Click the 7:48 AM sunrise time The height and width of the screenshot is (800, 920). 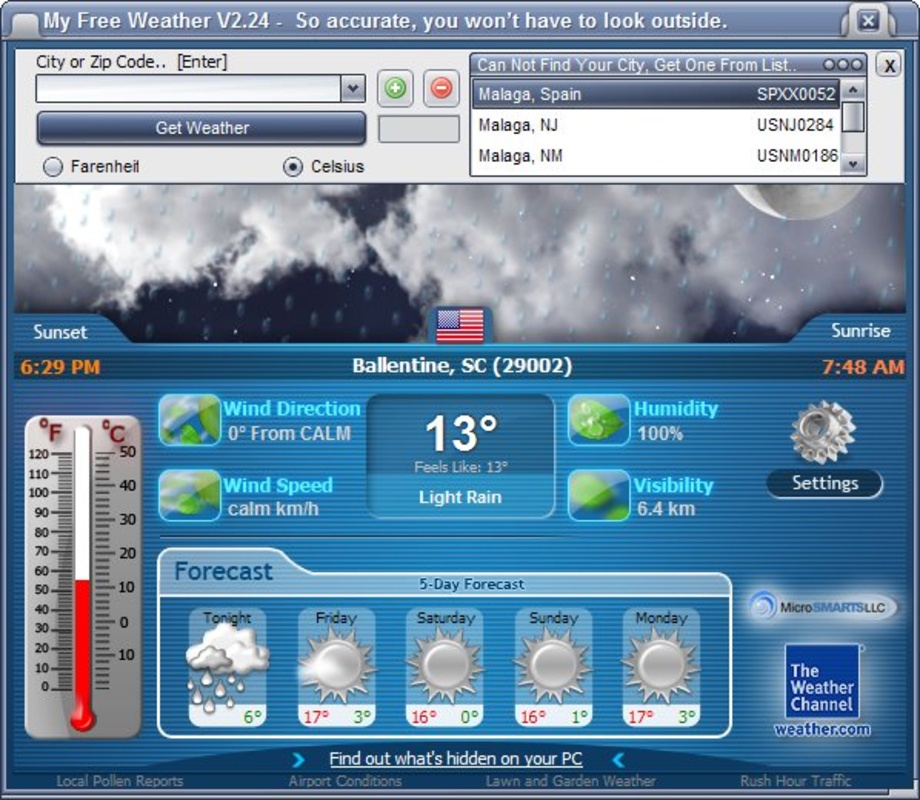[x=862, y=367]
